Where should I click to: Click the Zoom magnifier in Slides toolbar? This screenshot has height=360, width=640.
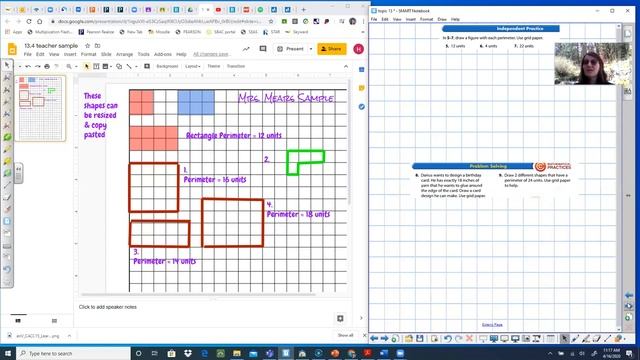[69, 66]
